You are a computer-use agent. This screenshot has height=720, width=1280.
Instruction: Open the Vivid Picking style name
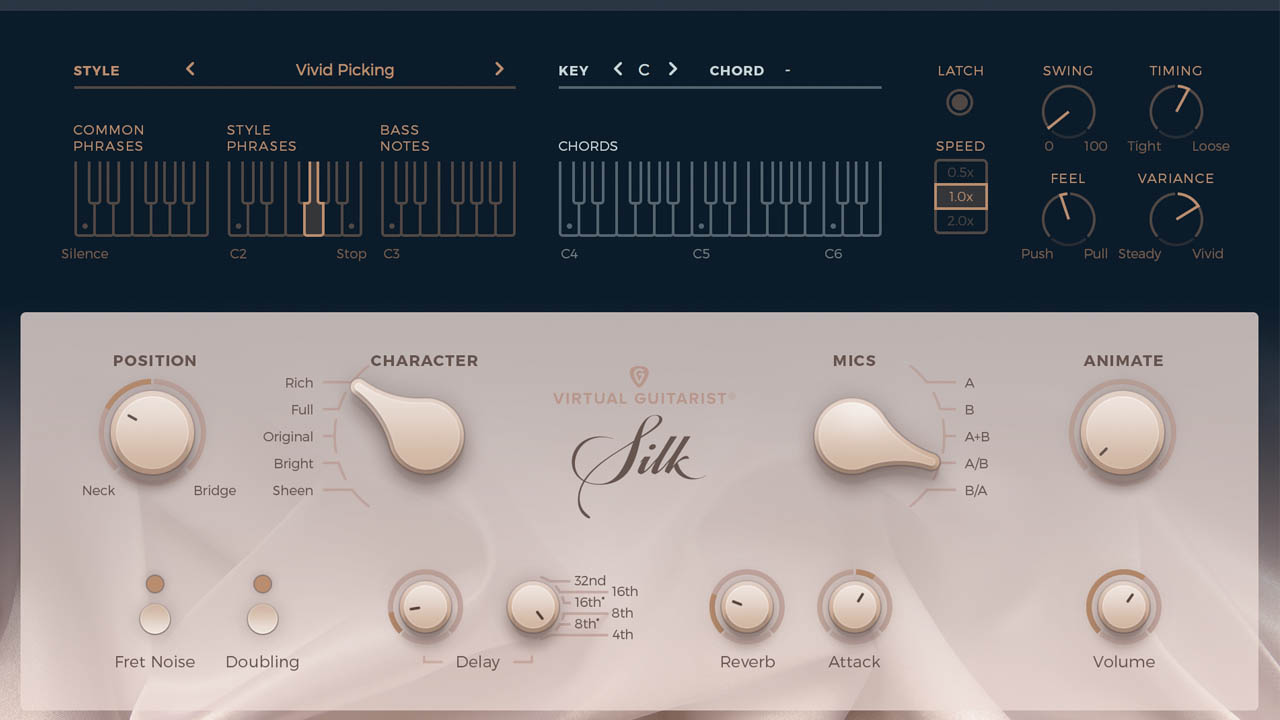(x=345, y=70)
